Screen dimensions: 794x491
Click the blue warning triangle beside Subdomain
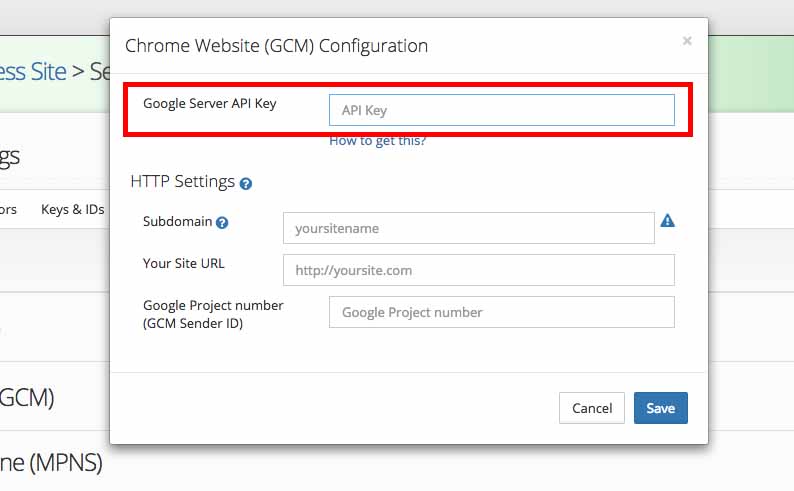pos(668,221)
